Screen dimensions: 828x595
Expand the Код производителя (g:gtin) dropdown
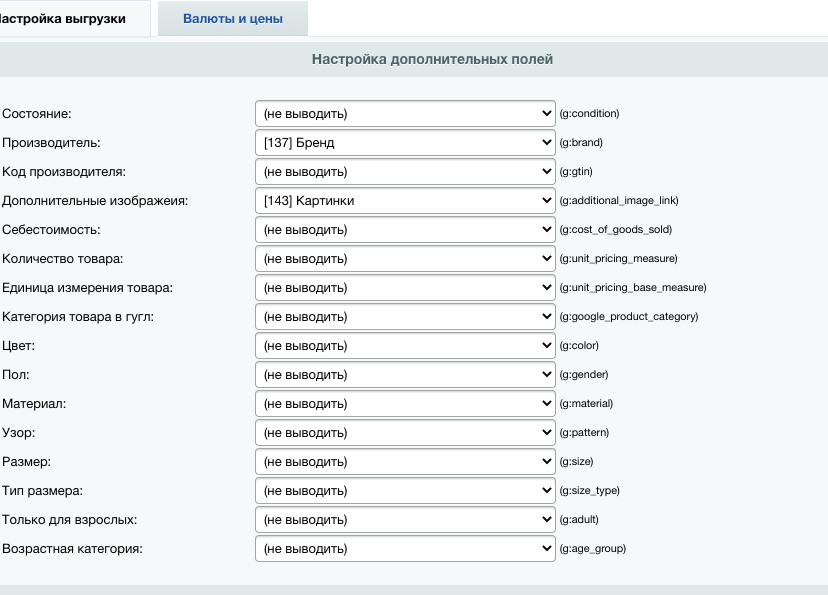405,172
